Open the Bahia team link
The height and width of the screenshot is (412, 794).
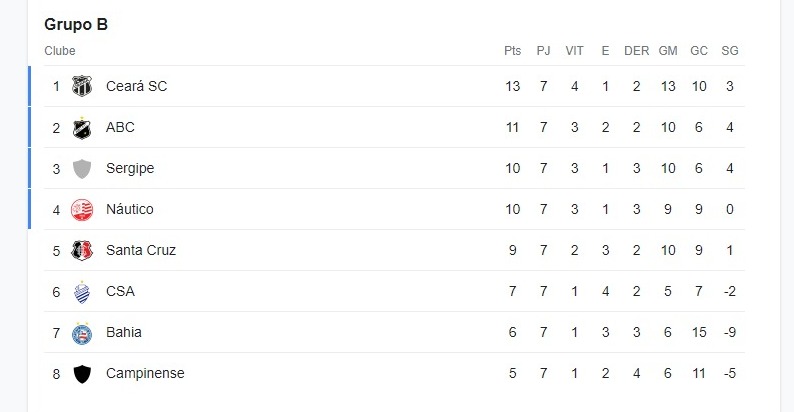(124, 333)
